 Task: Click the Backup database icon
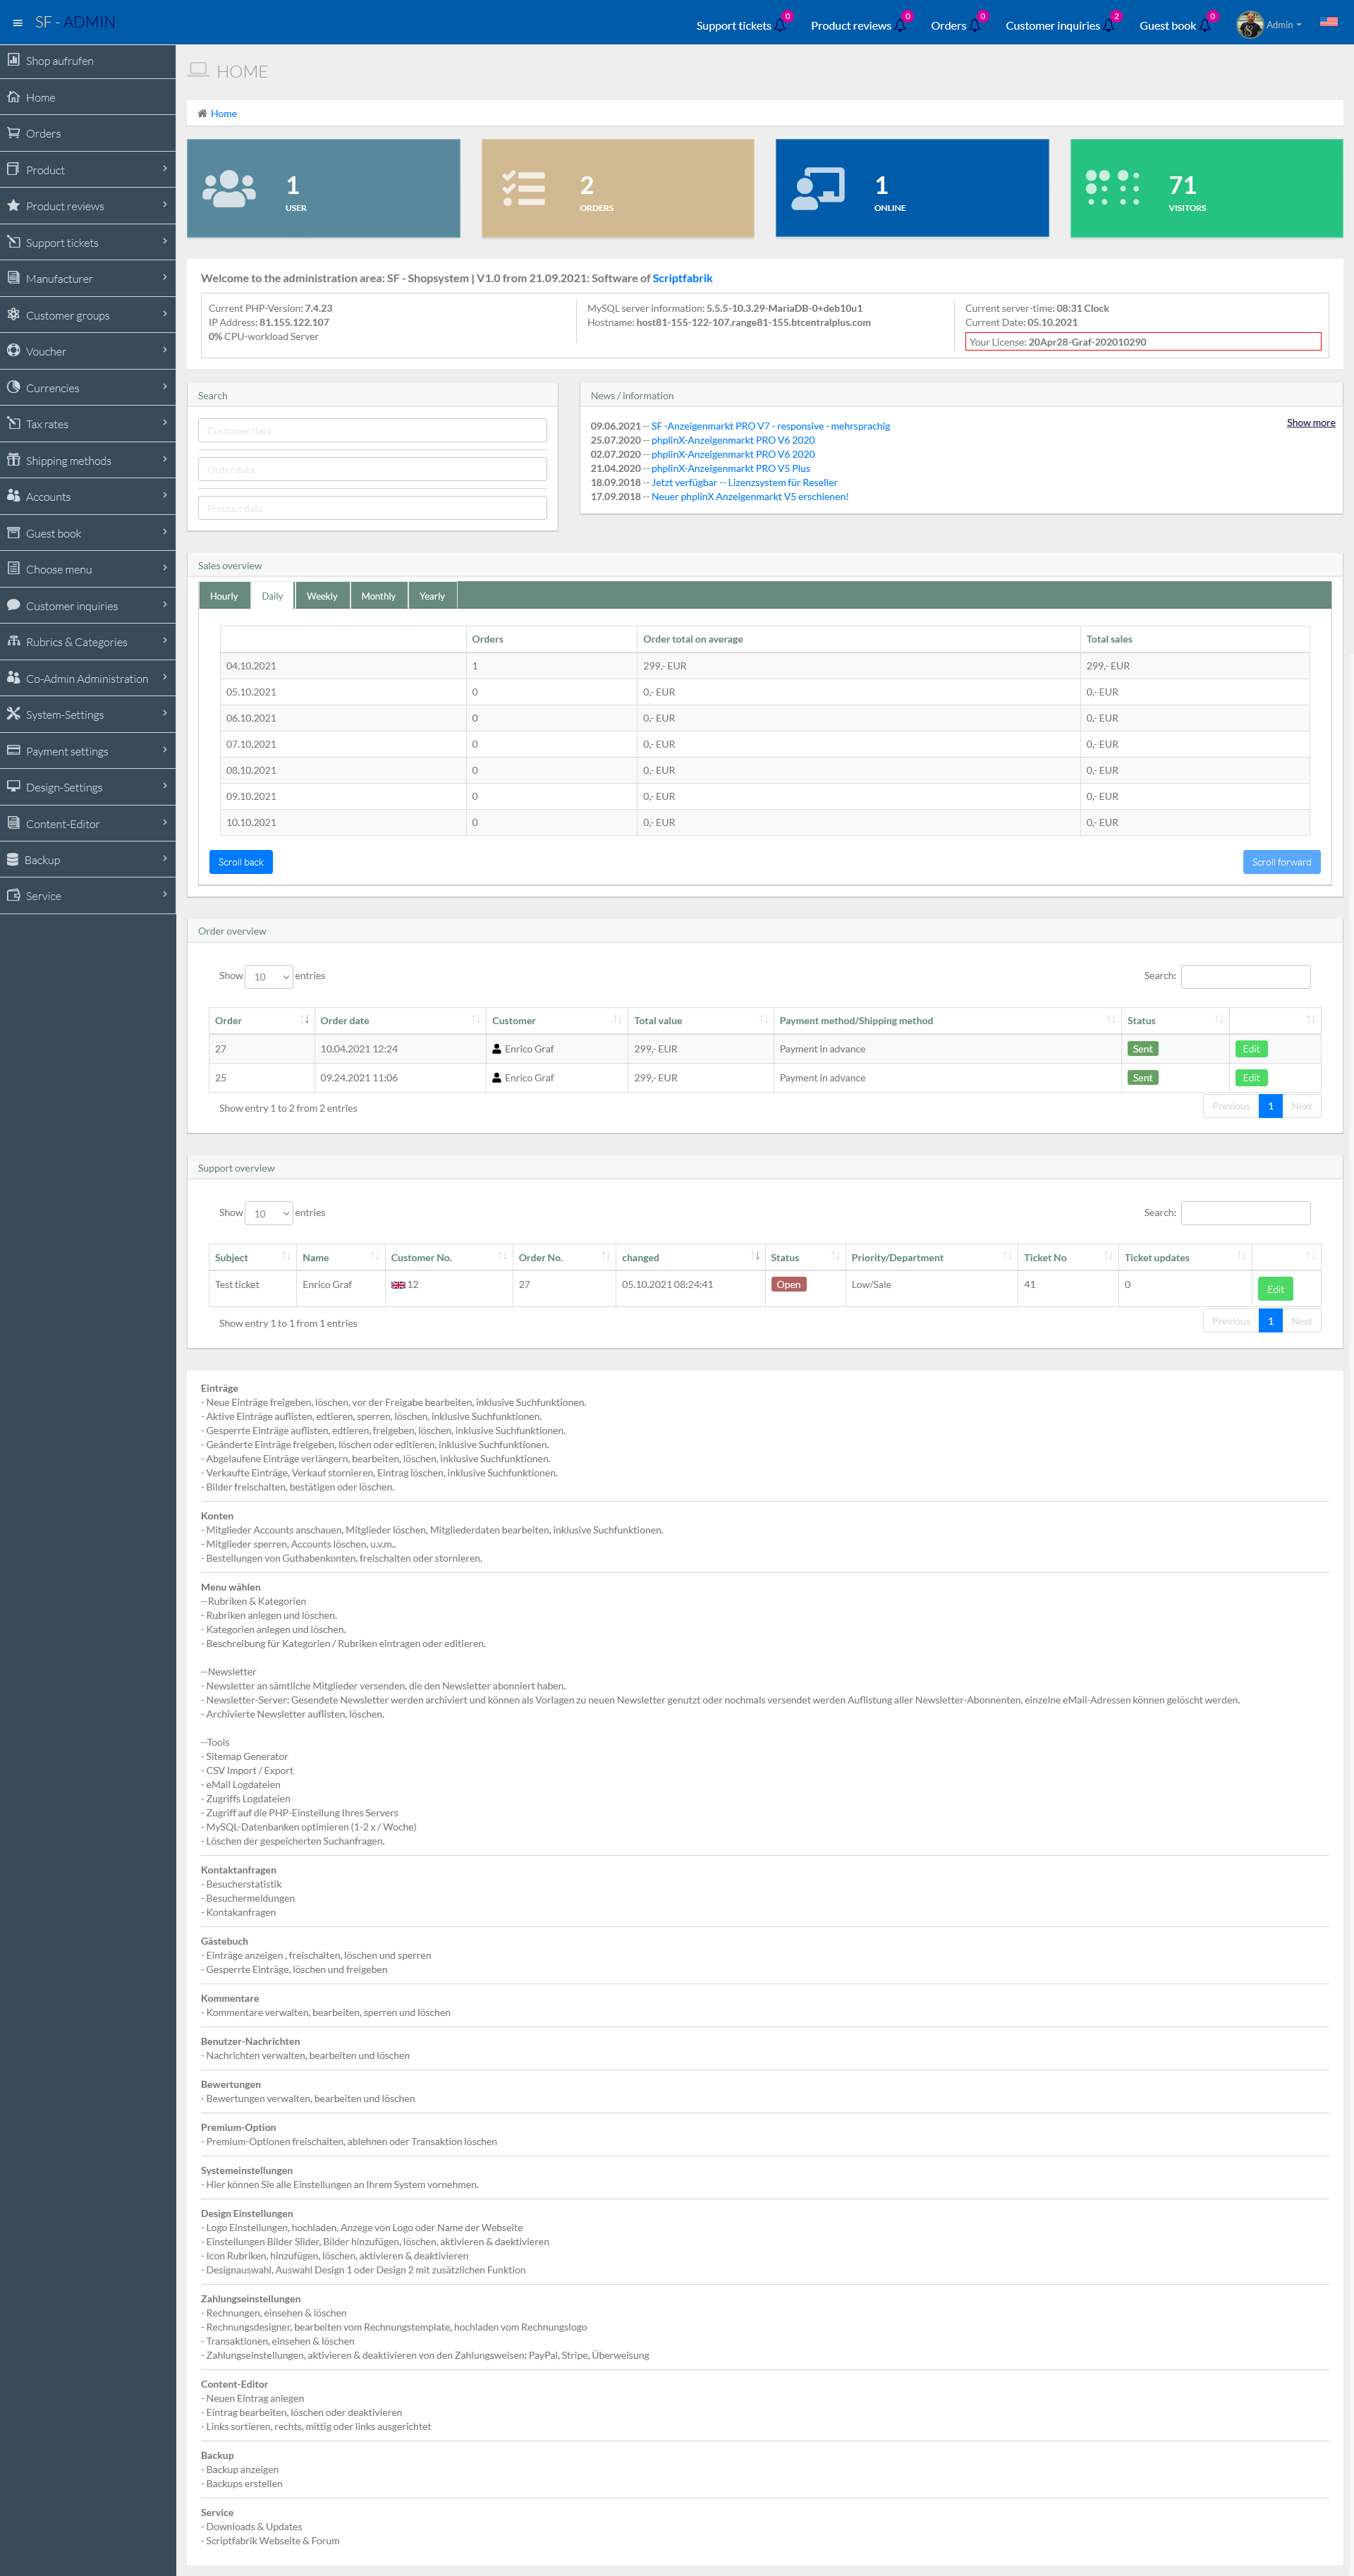13,859
